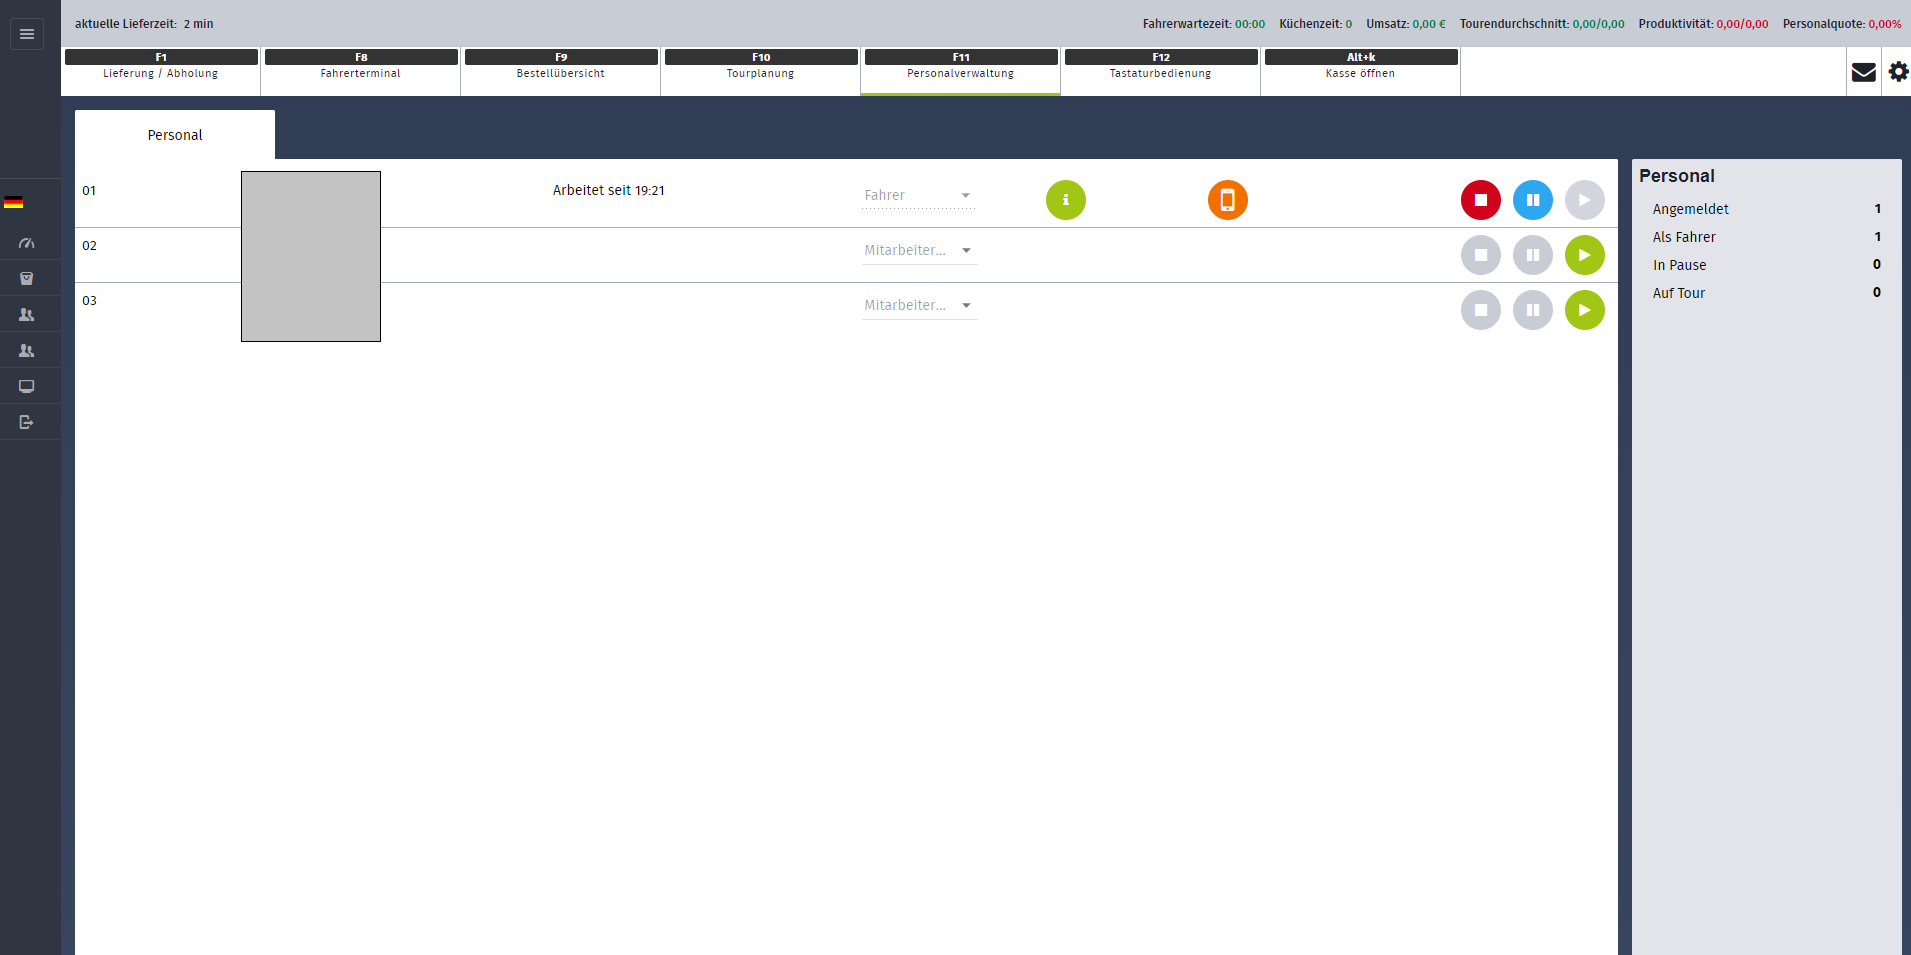The image size is (1911, 955).
Task: Click the greyed play button in row 01
Action: click(x=1585, y=200)
